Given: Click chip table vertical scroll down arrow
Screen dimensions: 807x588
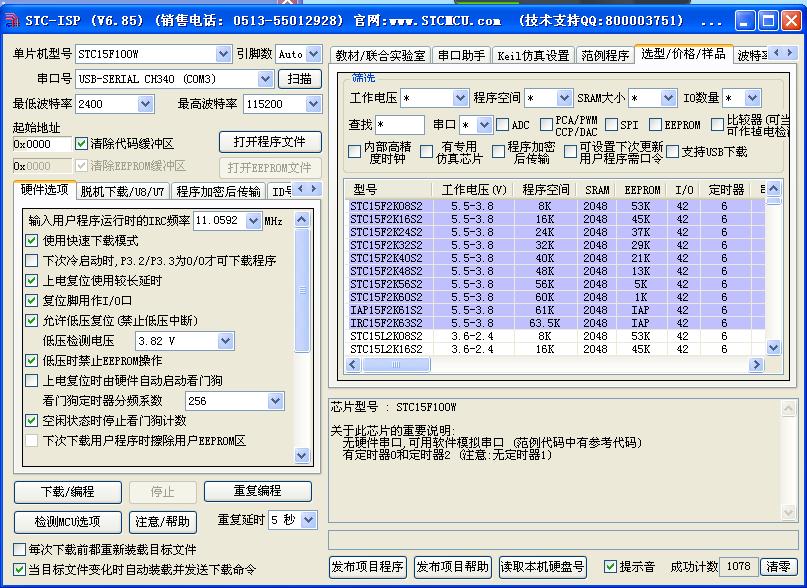Looking at the screenshot, I should click(x=773, y=348).
